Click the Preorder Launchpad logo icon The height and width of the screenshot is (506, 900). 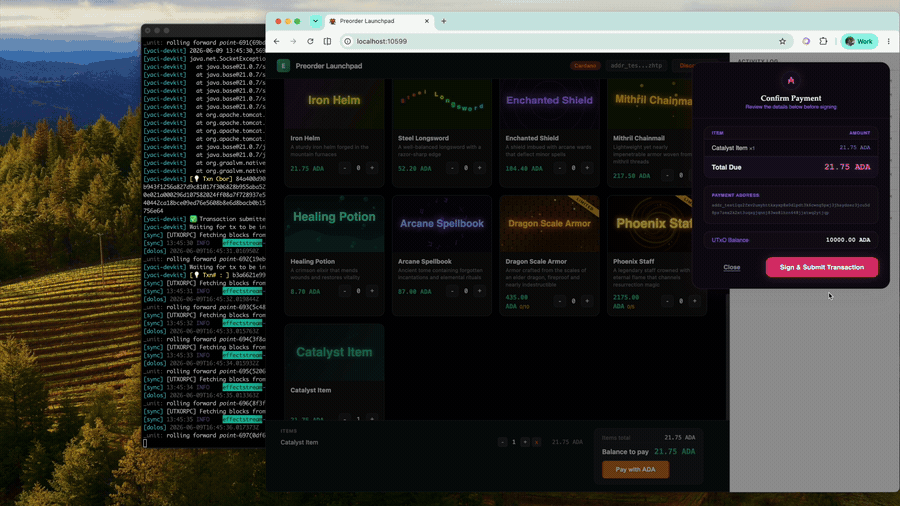pos(283,66)
